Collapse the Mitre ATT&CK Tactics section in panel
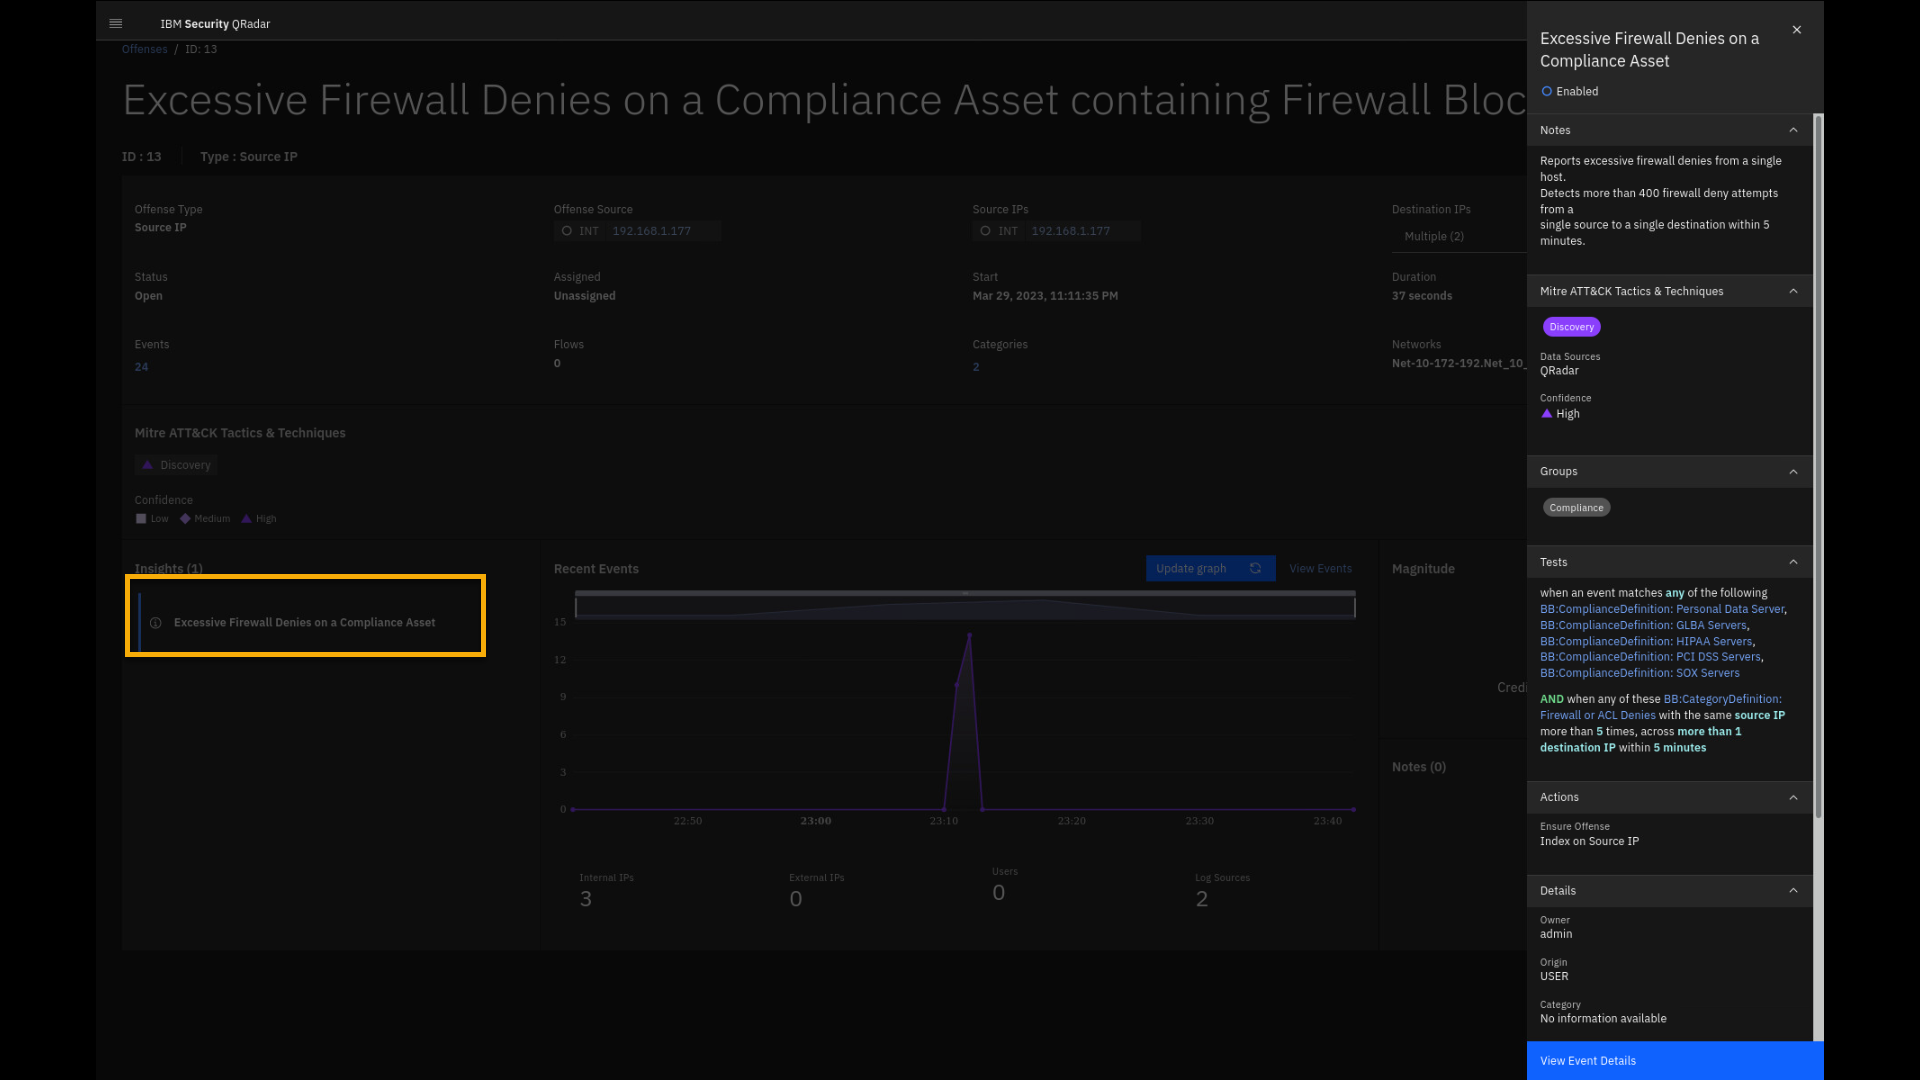Image resolution: width=1920 pixels, height=1080 pixels. click(1793, 291)
